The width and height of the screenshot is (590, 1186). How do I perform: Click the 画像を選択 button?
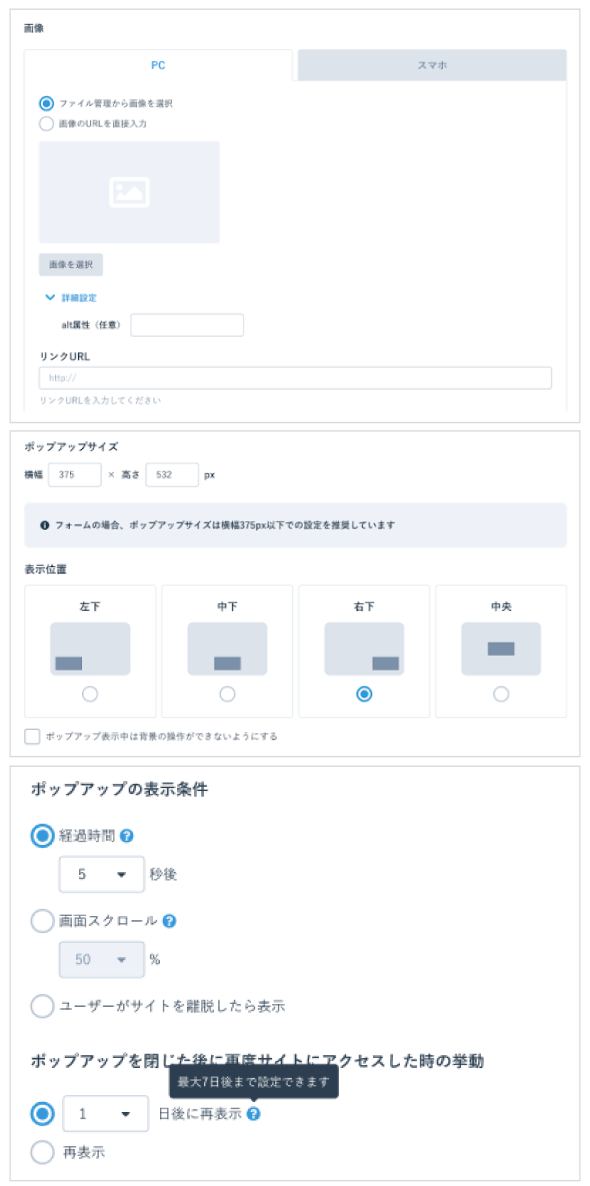coord(71,265)
